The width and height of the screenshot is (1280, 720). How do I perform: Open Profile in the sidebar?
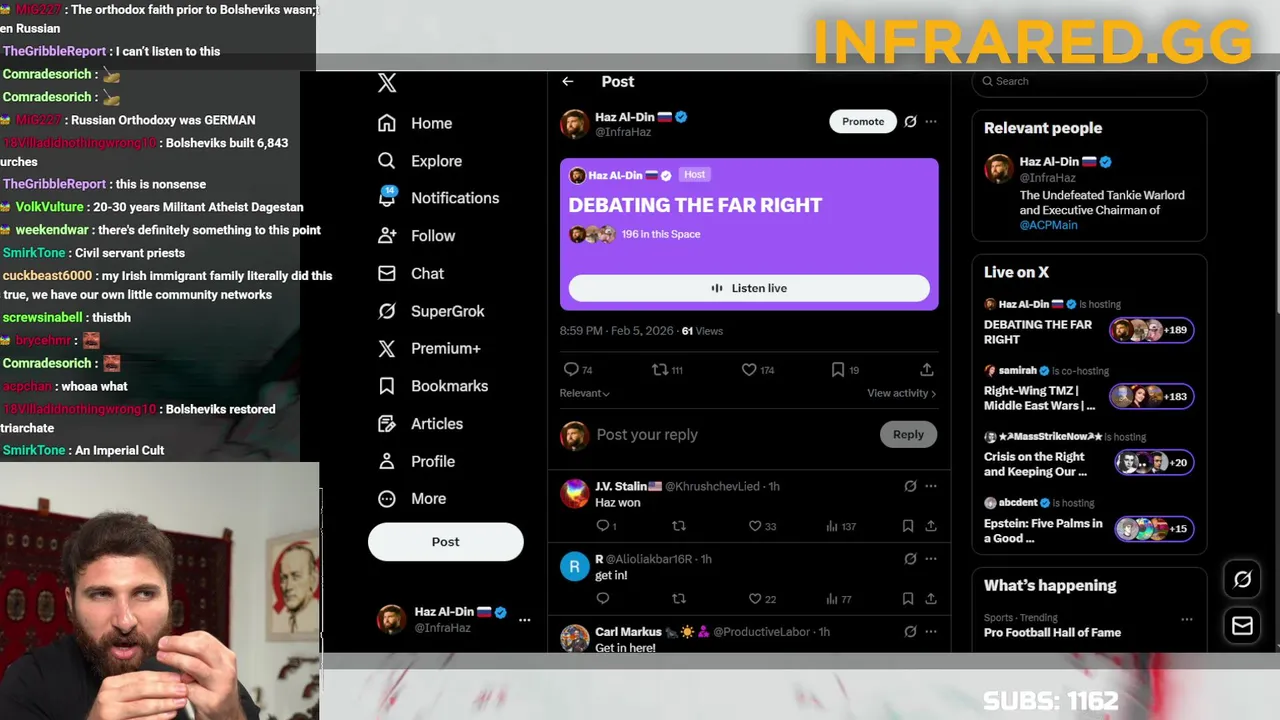(416, 461)
